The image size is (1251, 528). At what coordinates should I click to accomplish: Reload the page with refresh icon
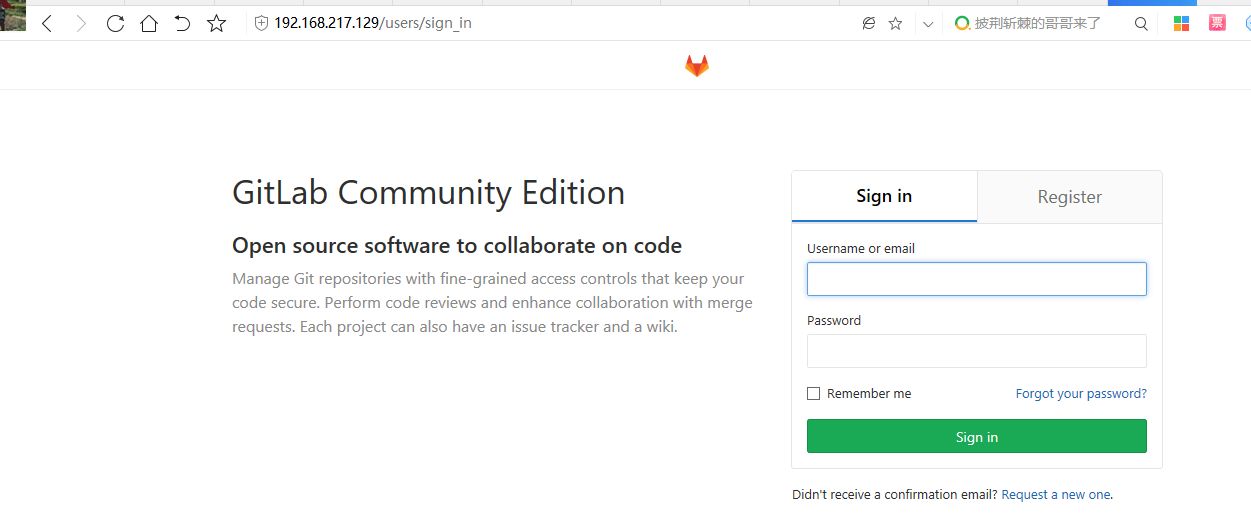(115, 23)
